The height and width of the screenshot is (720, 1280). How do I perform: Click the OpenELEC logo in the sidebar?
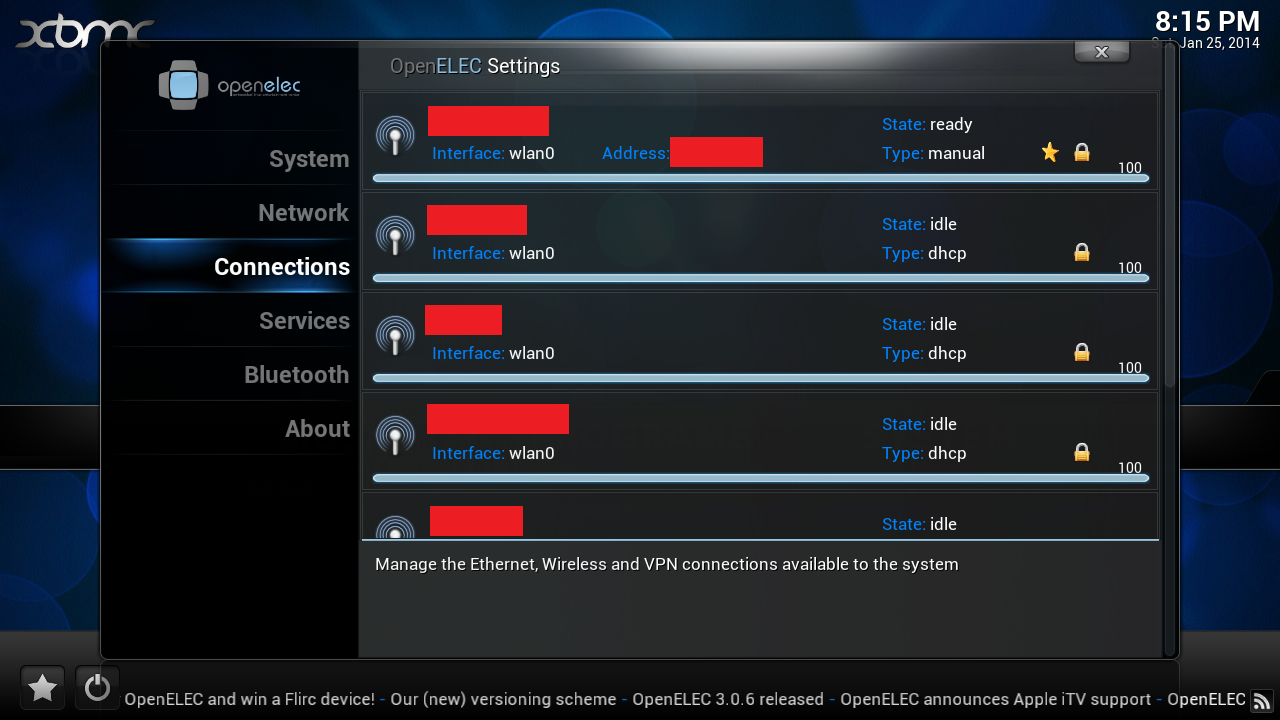click(x=229, y=86)
